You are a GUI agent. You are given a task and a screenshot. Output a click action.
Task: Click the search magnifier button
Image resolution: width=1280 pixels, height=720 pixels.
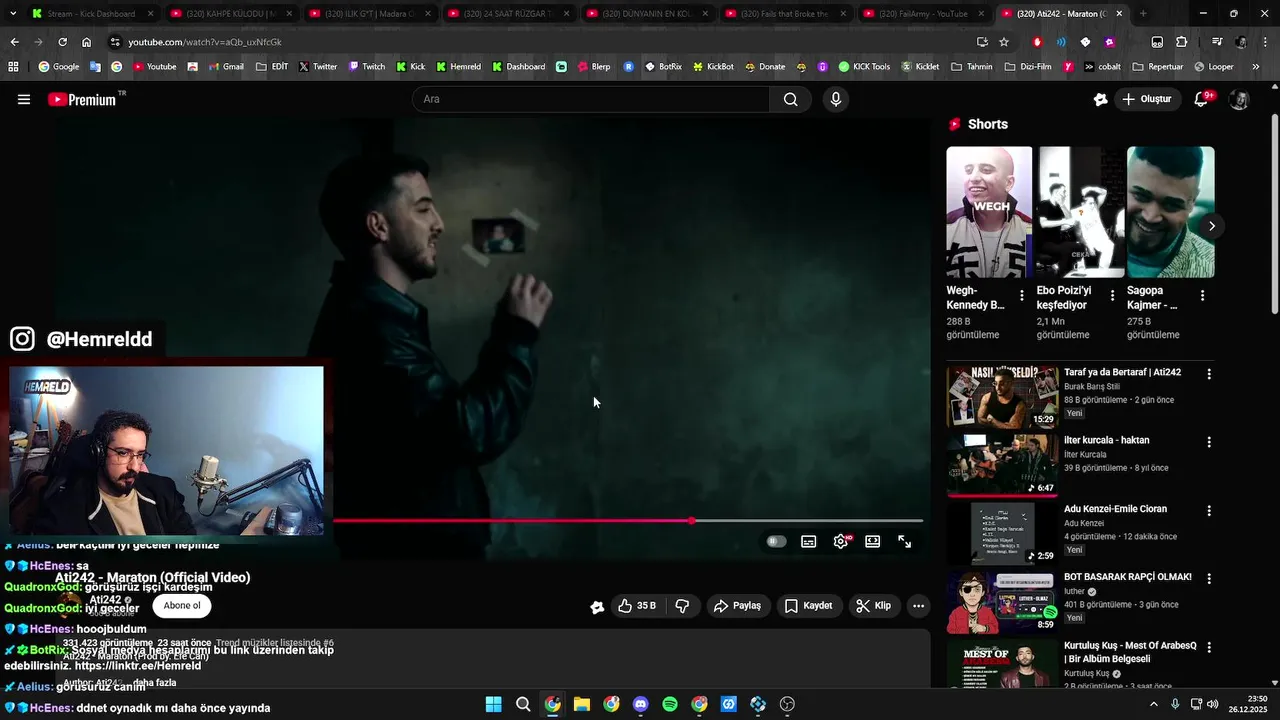tap(791, 99)
